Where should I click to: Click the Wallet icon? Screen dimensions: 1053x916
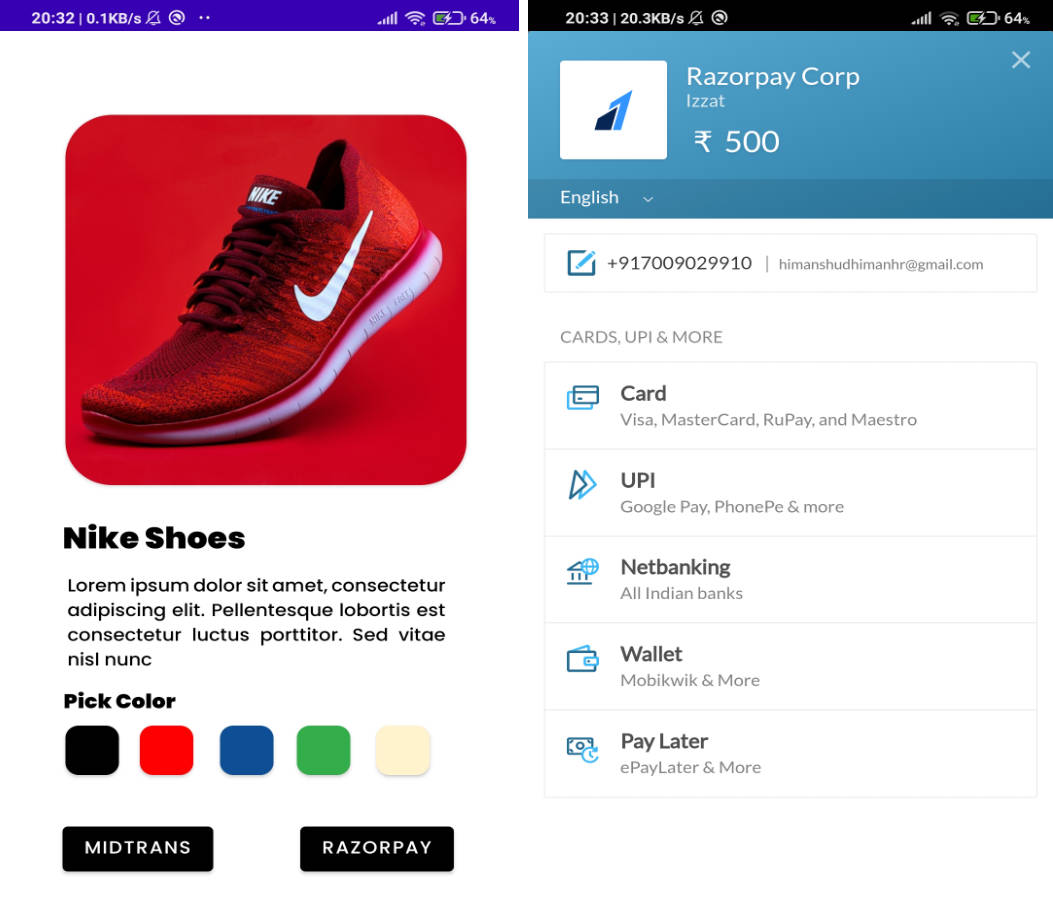click(x=582, y=659)
